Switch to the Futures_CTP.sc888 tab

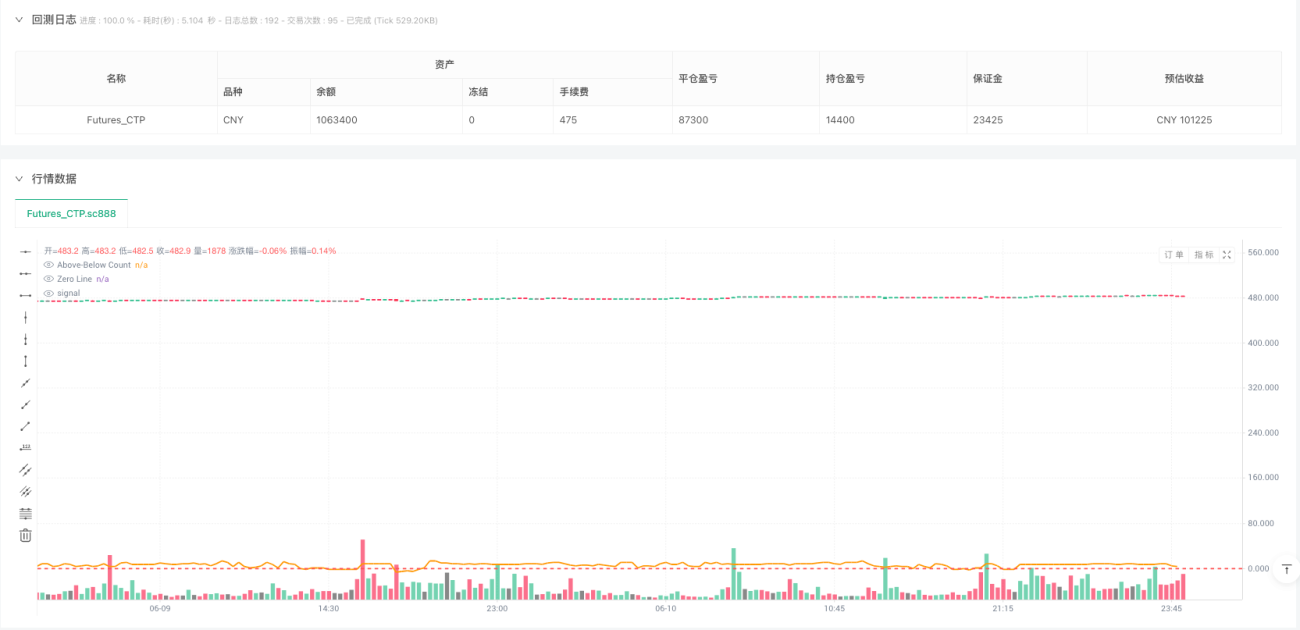coord(70,213)
